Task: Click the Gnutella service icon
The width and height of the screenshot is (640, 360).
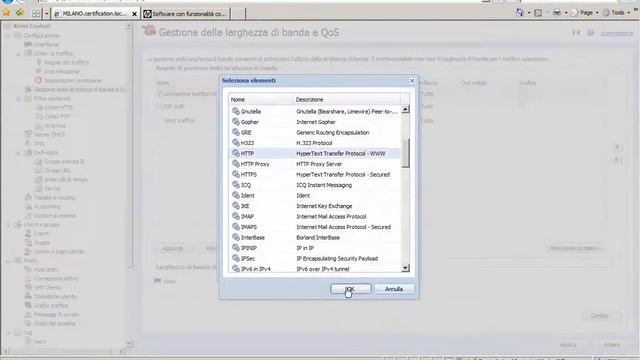Action: point(236,111)
